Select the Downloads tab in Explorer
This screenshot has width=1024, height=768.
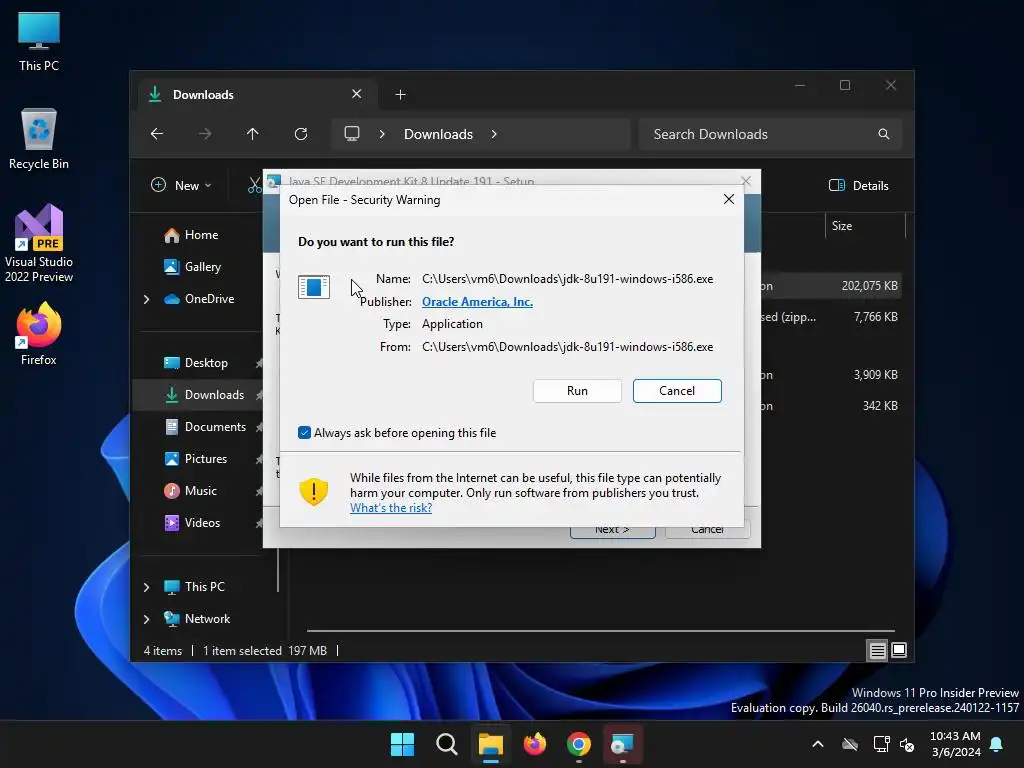pyautogui.click(x=257, y=95)
